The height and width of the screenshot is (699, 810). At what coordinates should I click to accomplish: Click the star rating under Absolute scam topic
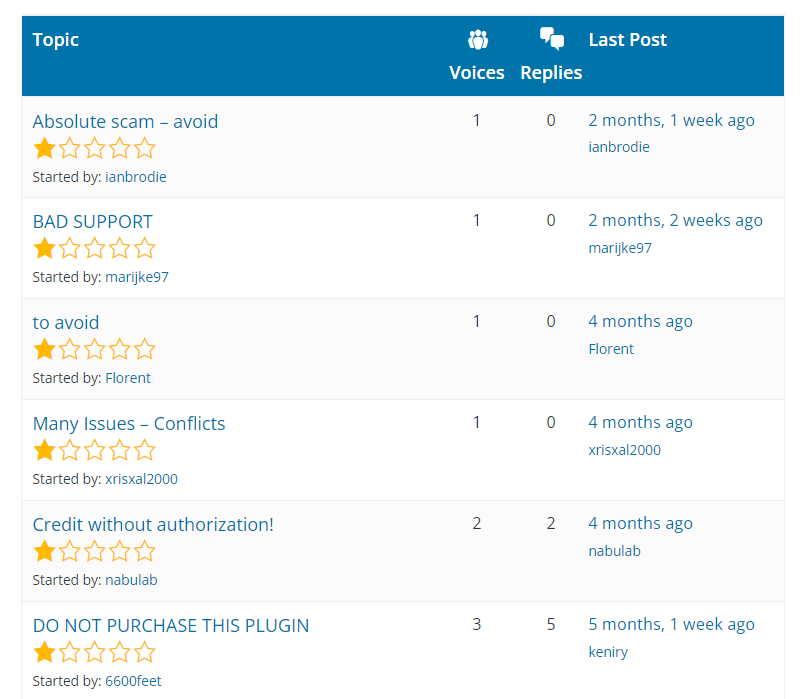(x=94, y=149)
